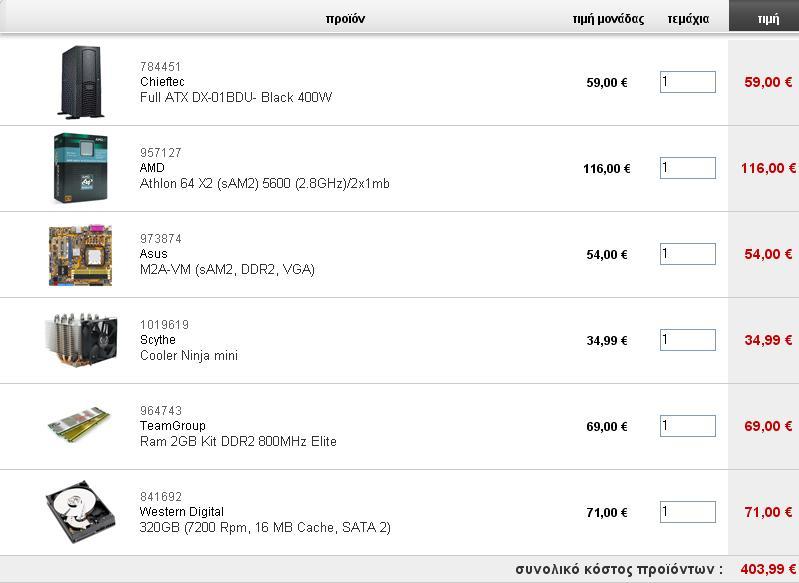Click the τιμή column header
799x583 pixels.
pyautogui.click(x=768, y=19)
